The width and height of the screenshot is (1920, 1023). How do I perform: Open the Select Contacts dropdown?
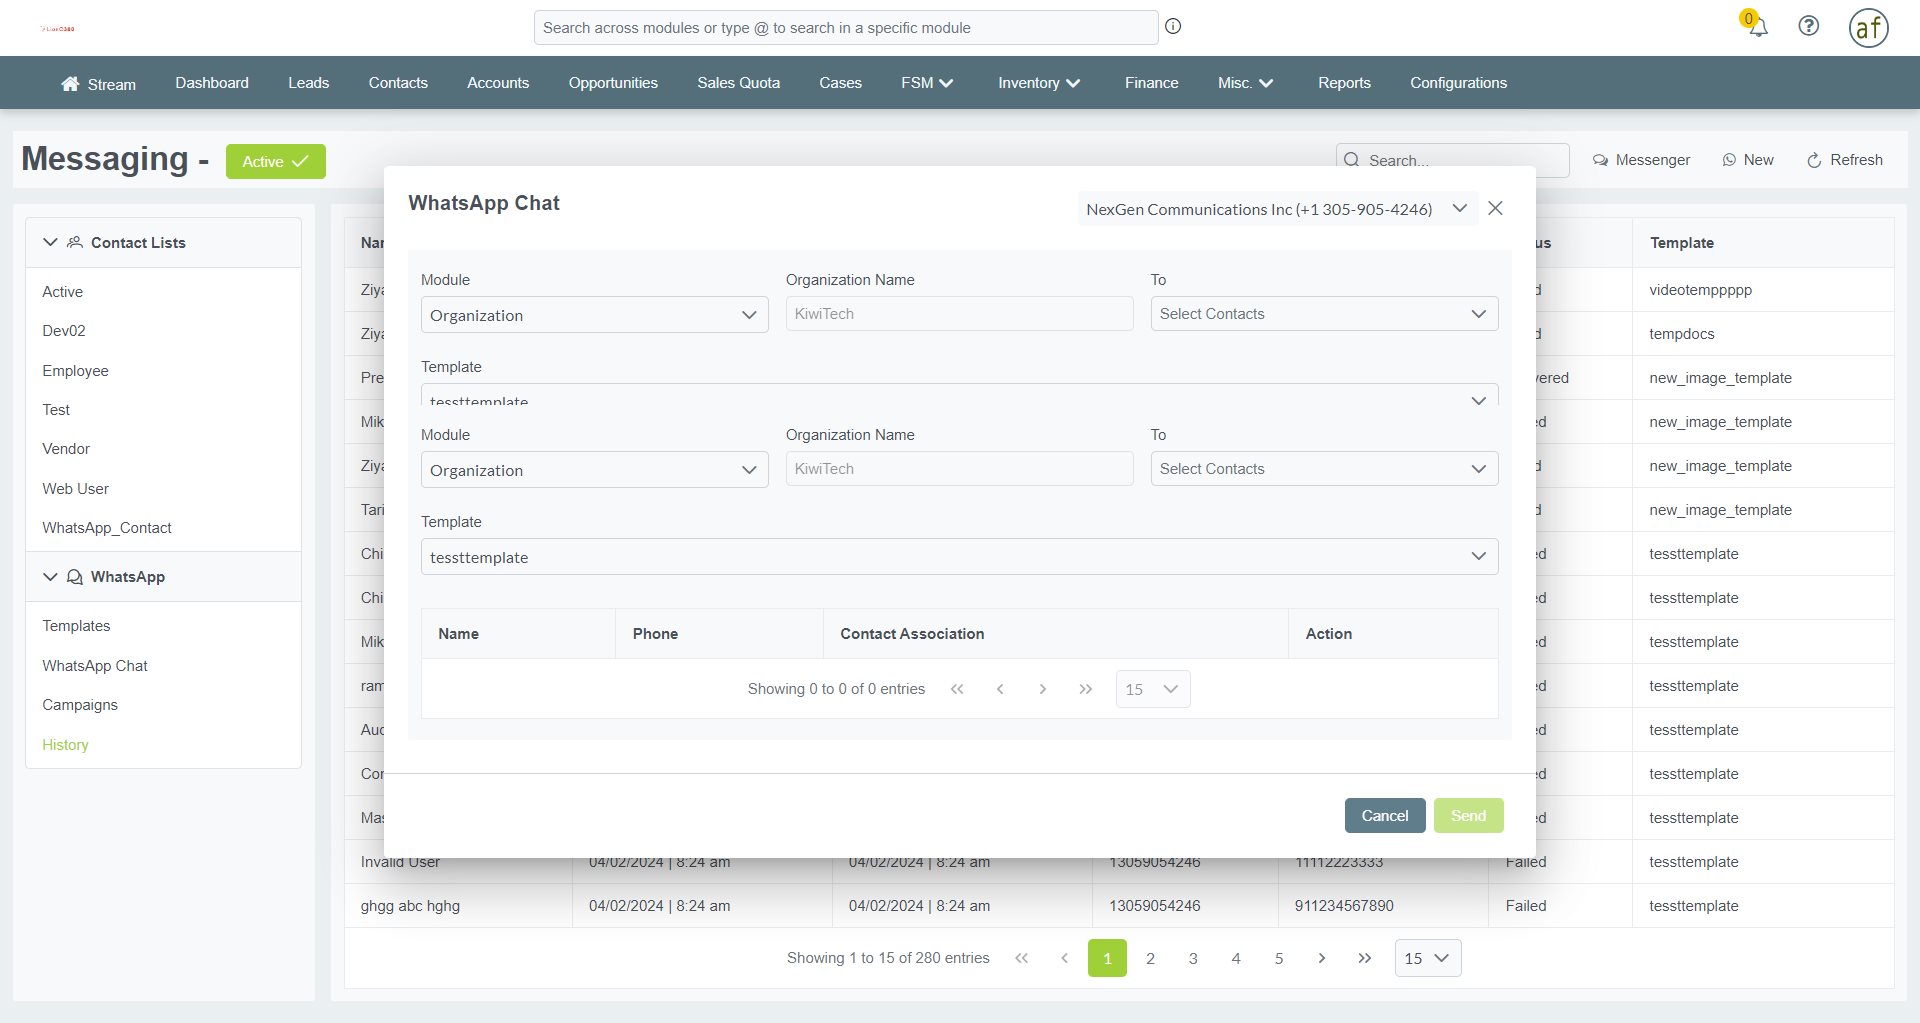(1323, 313)
